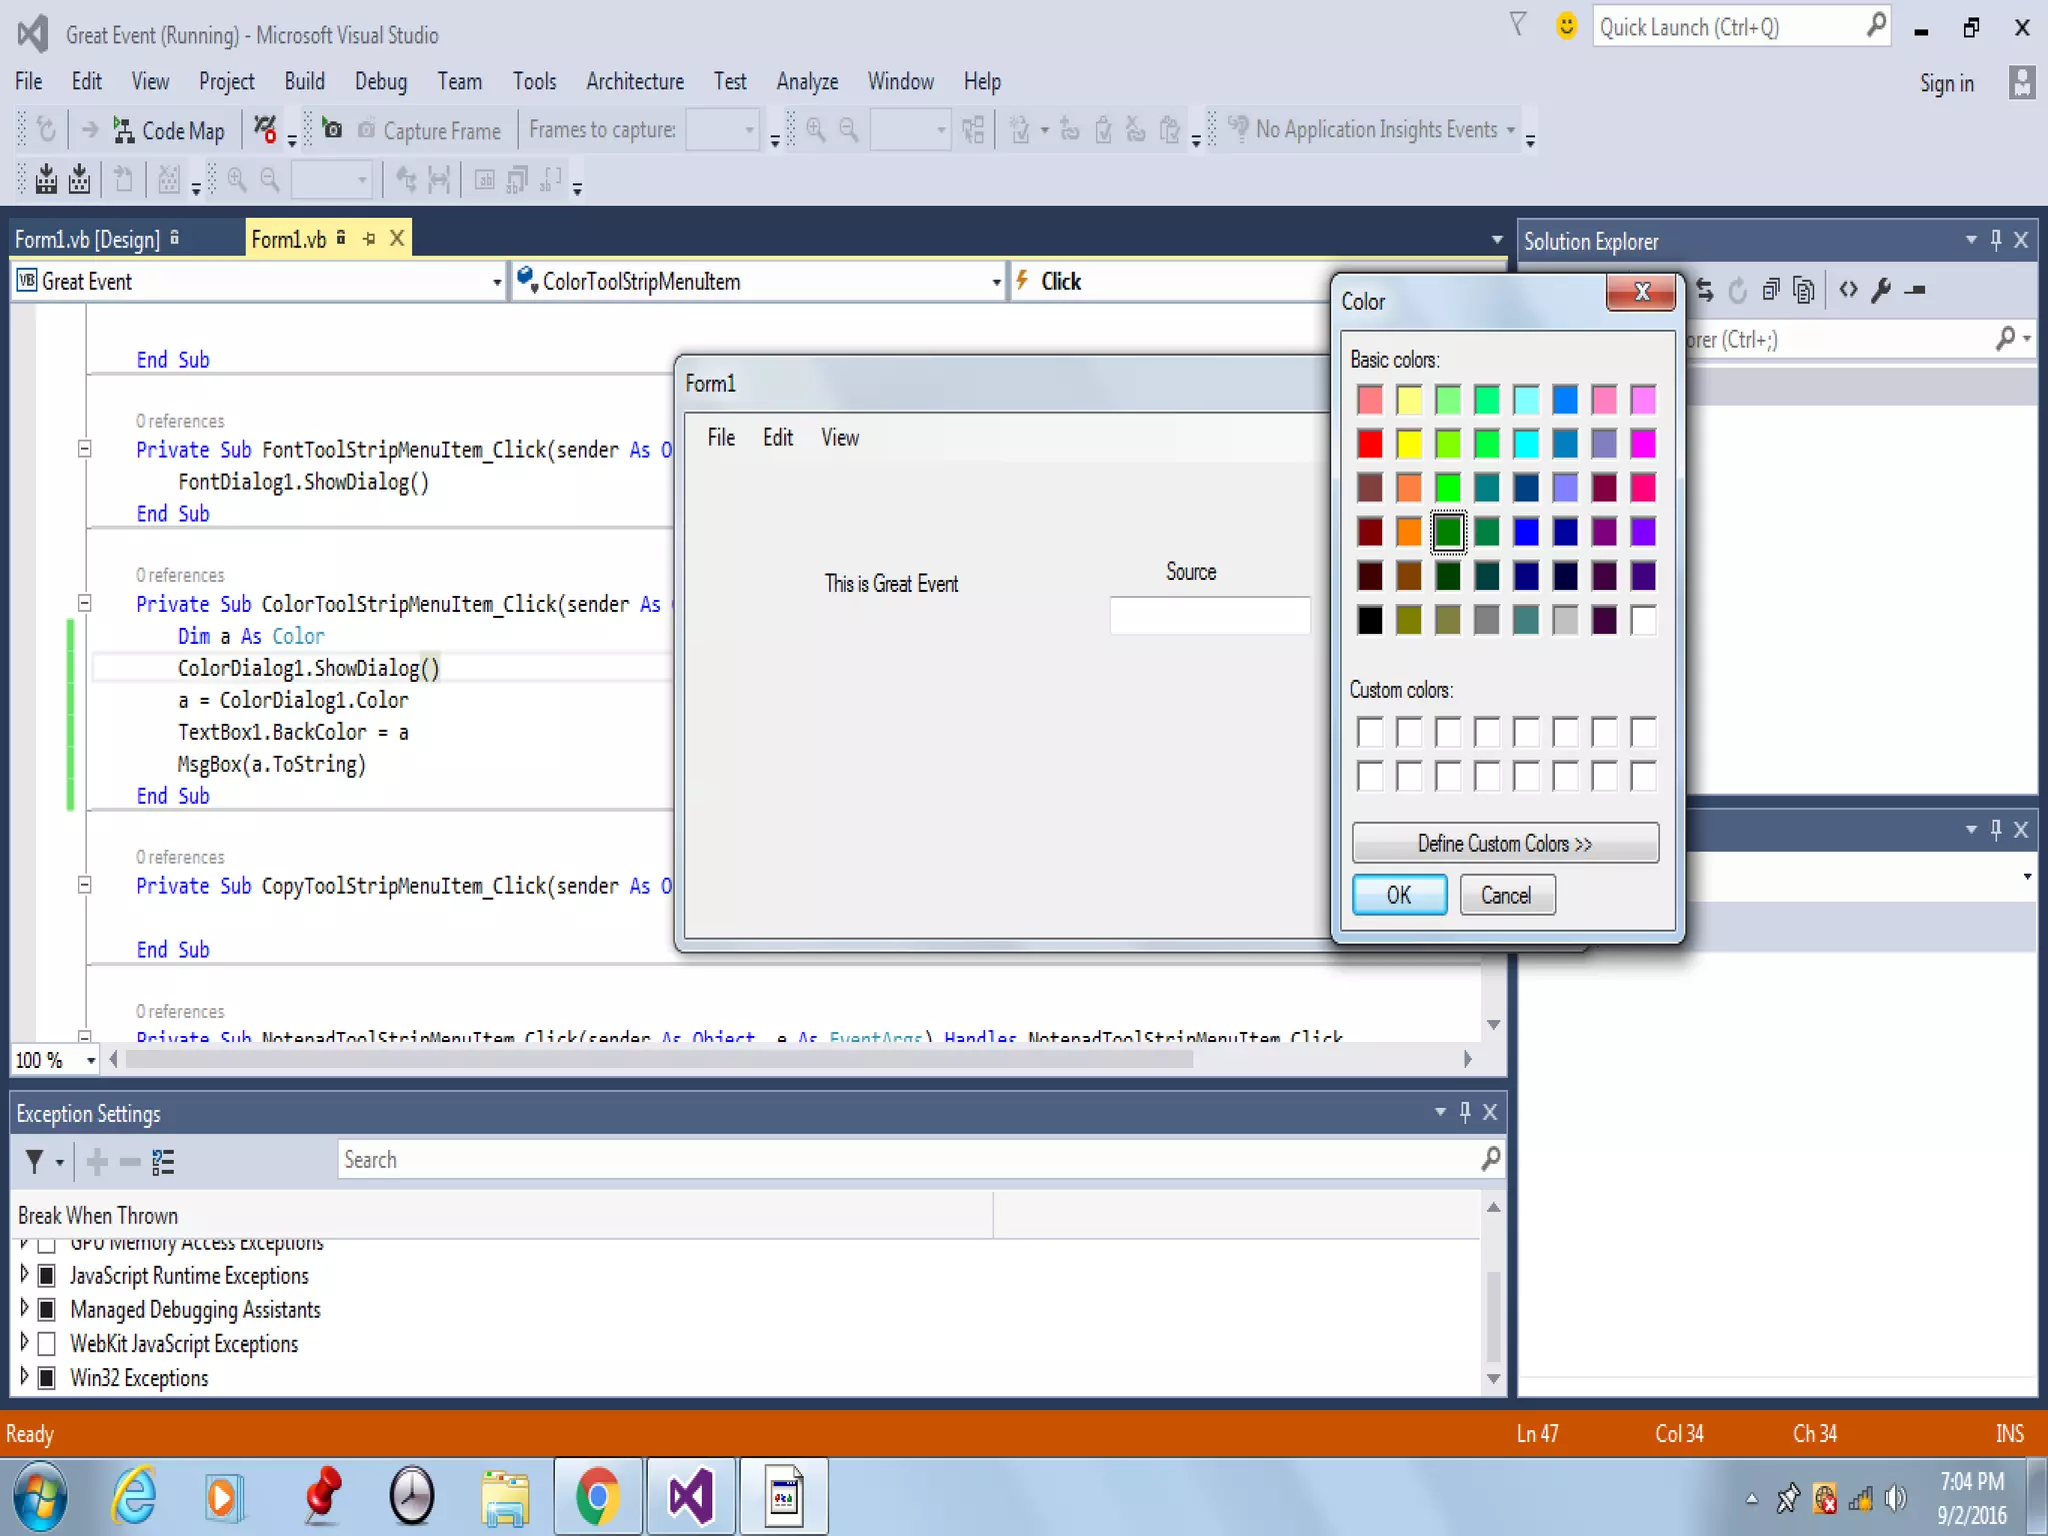This screenshot has height=1536, width=2048.
Task: Click the Google Chrome taskbar icon
Action: point(597,1497)
